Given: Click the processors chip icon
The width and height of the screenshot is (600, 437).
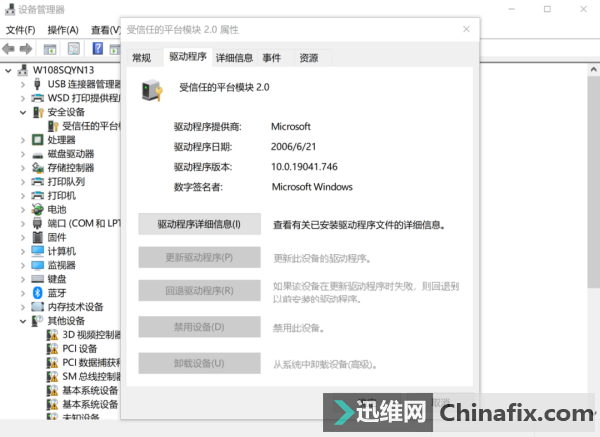Looking at the screenshot, I should coord(38,140).
